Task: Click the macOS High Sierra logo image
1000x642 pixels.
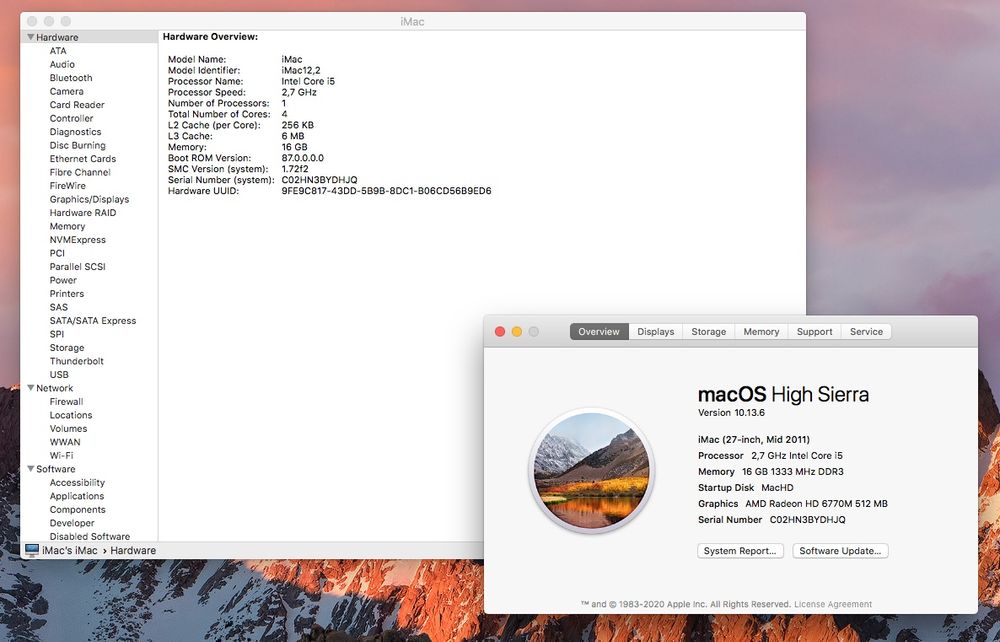Action: [592, 471]
